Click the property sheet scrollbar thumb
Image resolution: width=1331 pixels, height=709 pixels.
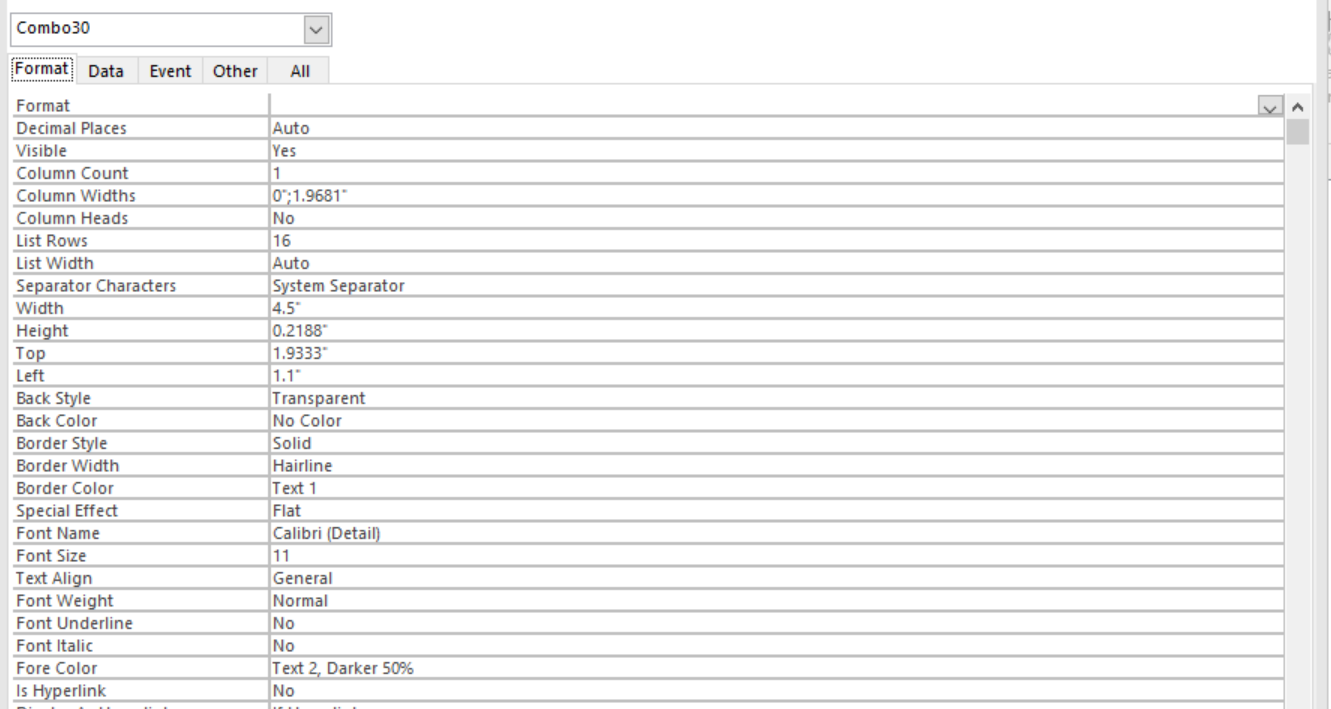[x=1297, y=131]
